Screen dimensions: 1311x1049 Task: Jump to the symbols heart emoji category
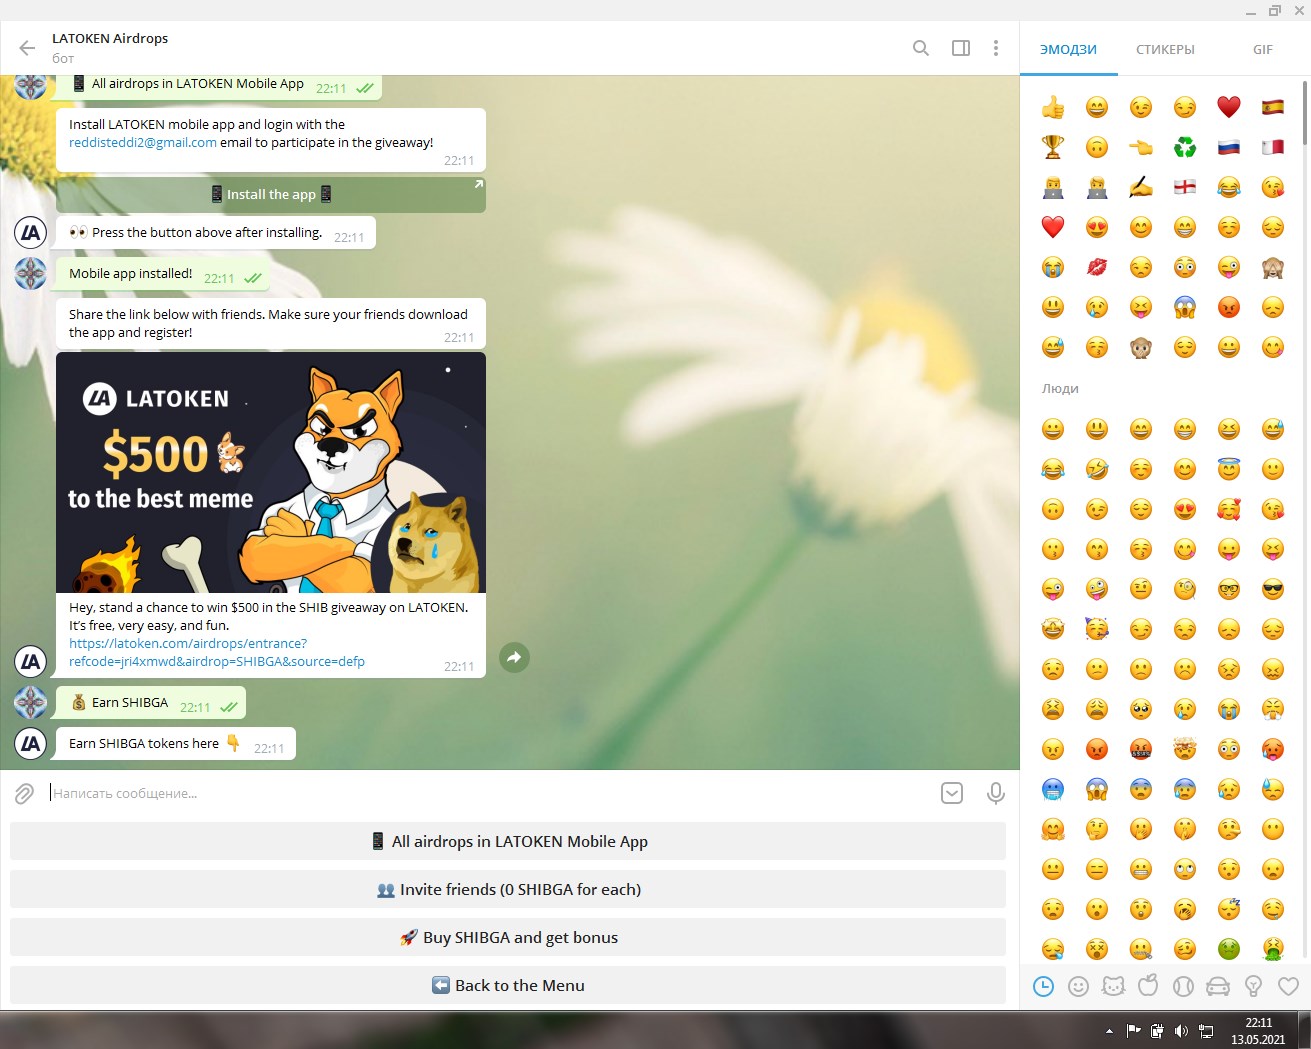(1288, 987)
